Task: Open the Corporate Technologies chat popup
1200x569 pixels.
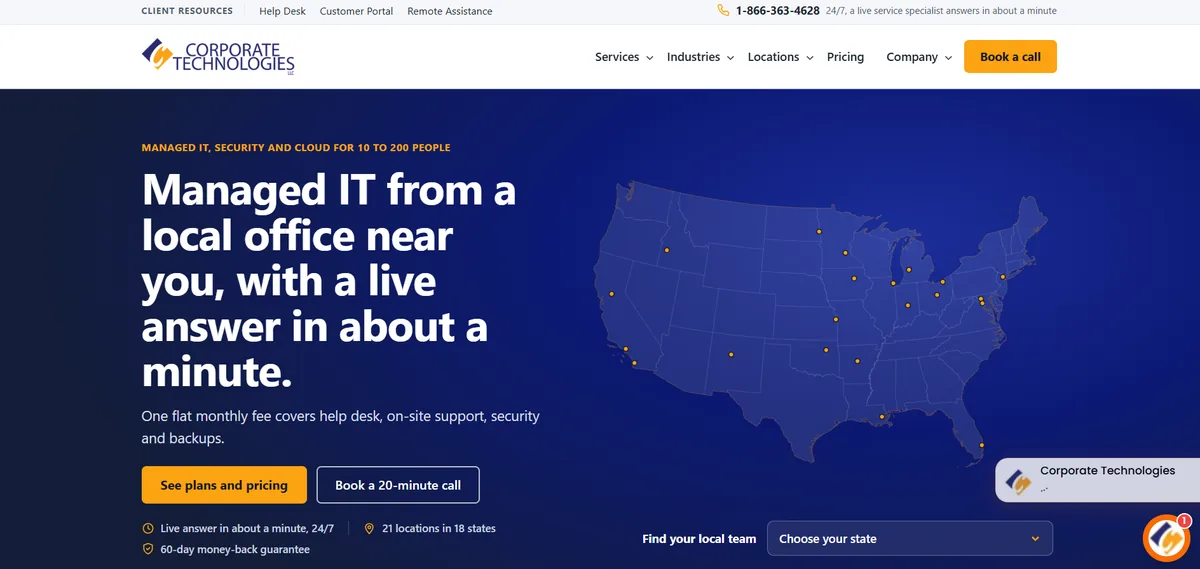Action: click(x=1097, y=480)
